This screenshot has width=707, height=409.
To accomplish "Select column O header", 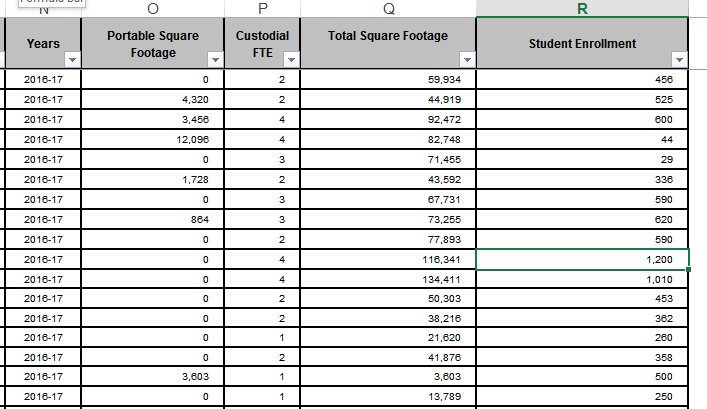I will [153, 9].
